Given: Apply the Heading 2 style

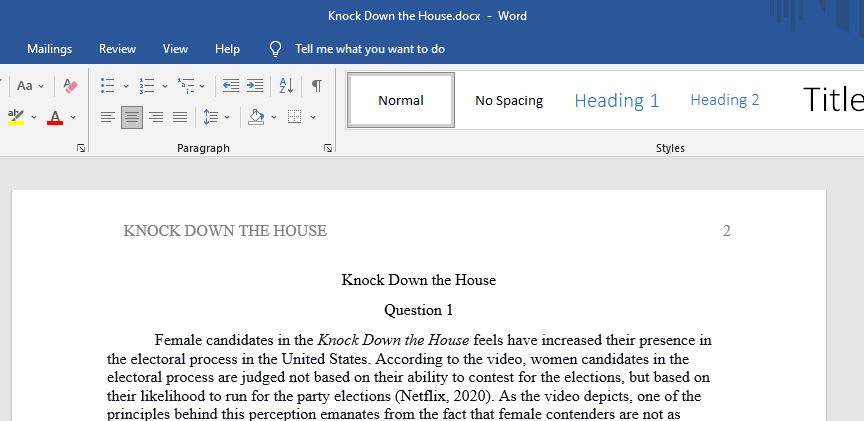Looking at the screenshot, I should (725, 100).
